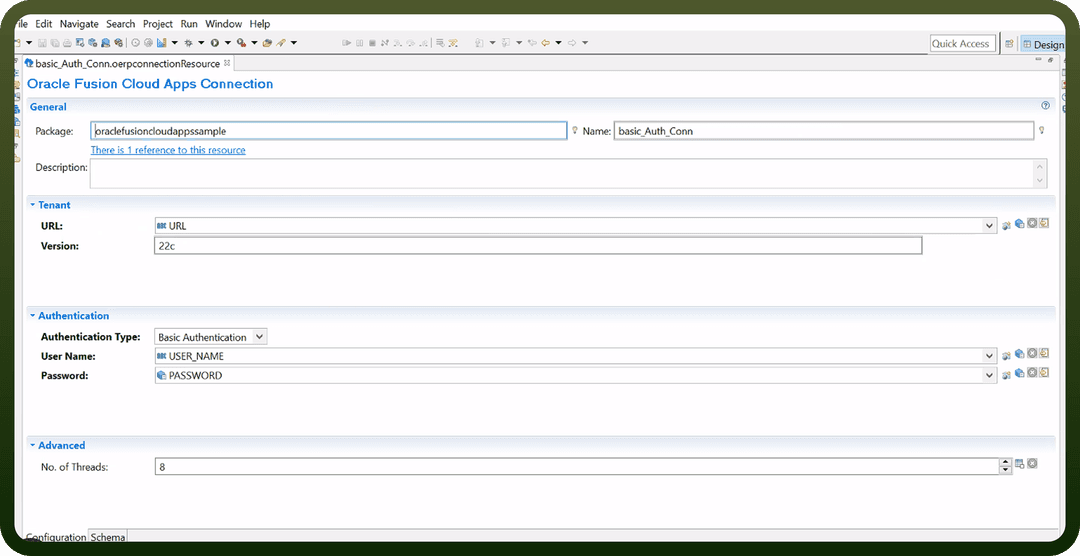Click the Open Perspective icon beside Design
This screenshot has height=556, width=1080.
coord(1009,43)
